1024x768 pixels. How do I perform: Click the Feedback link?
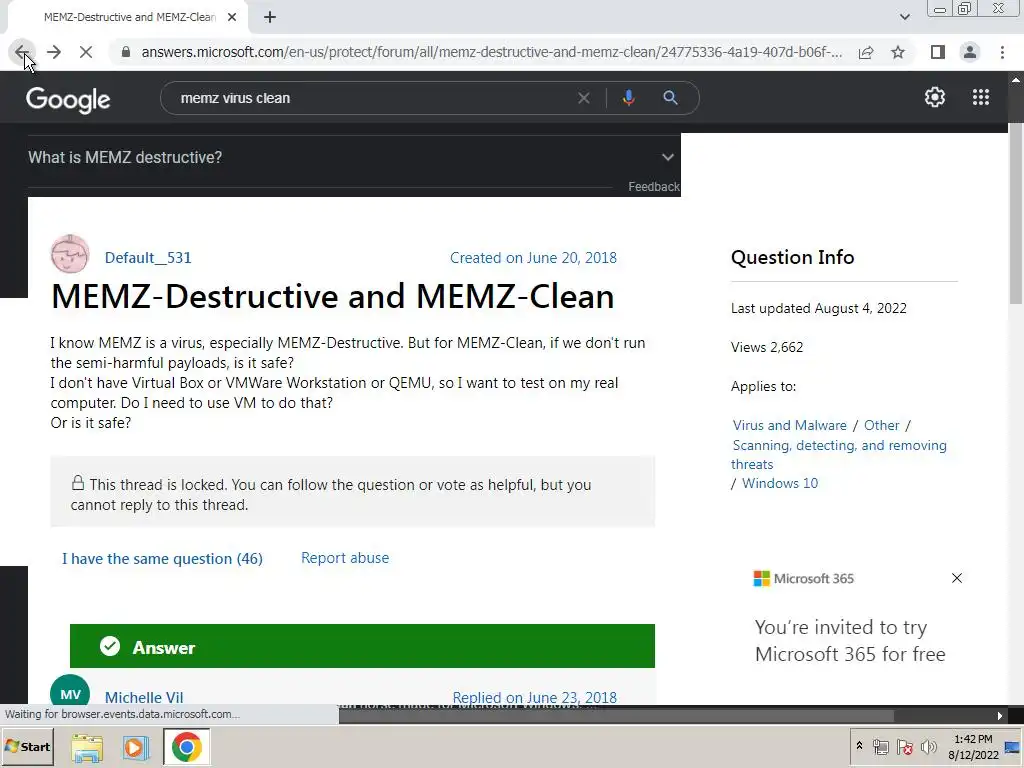pyautogui.click(x=654, y=187)
